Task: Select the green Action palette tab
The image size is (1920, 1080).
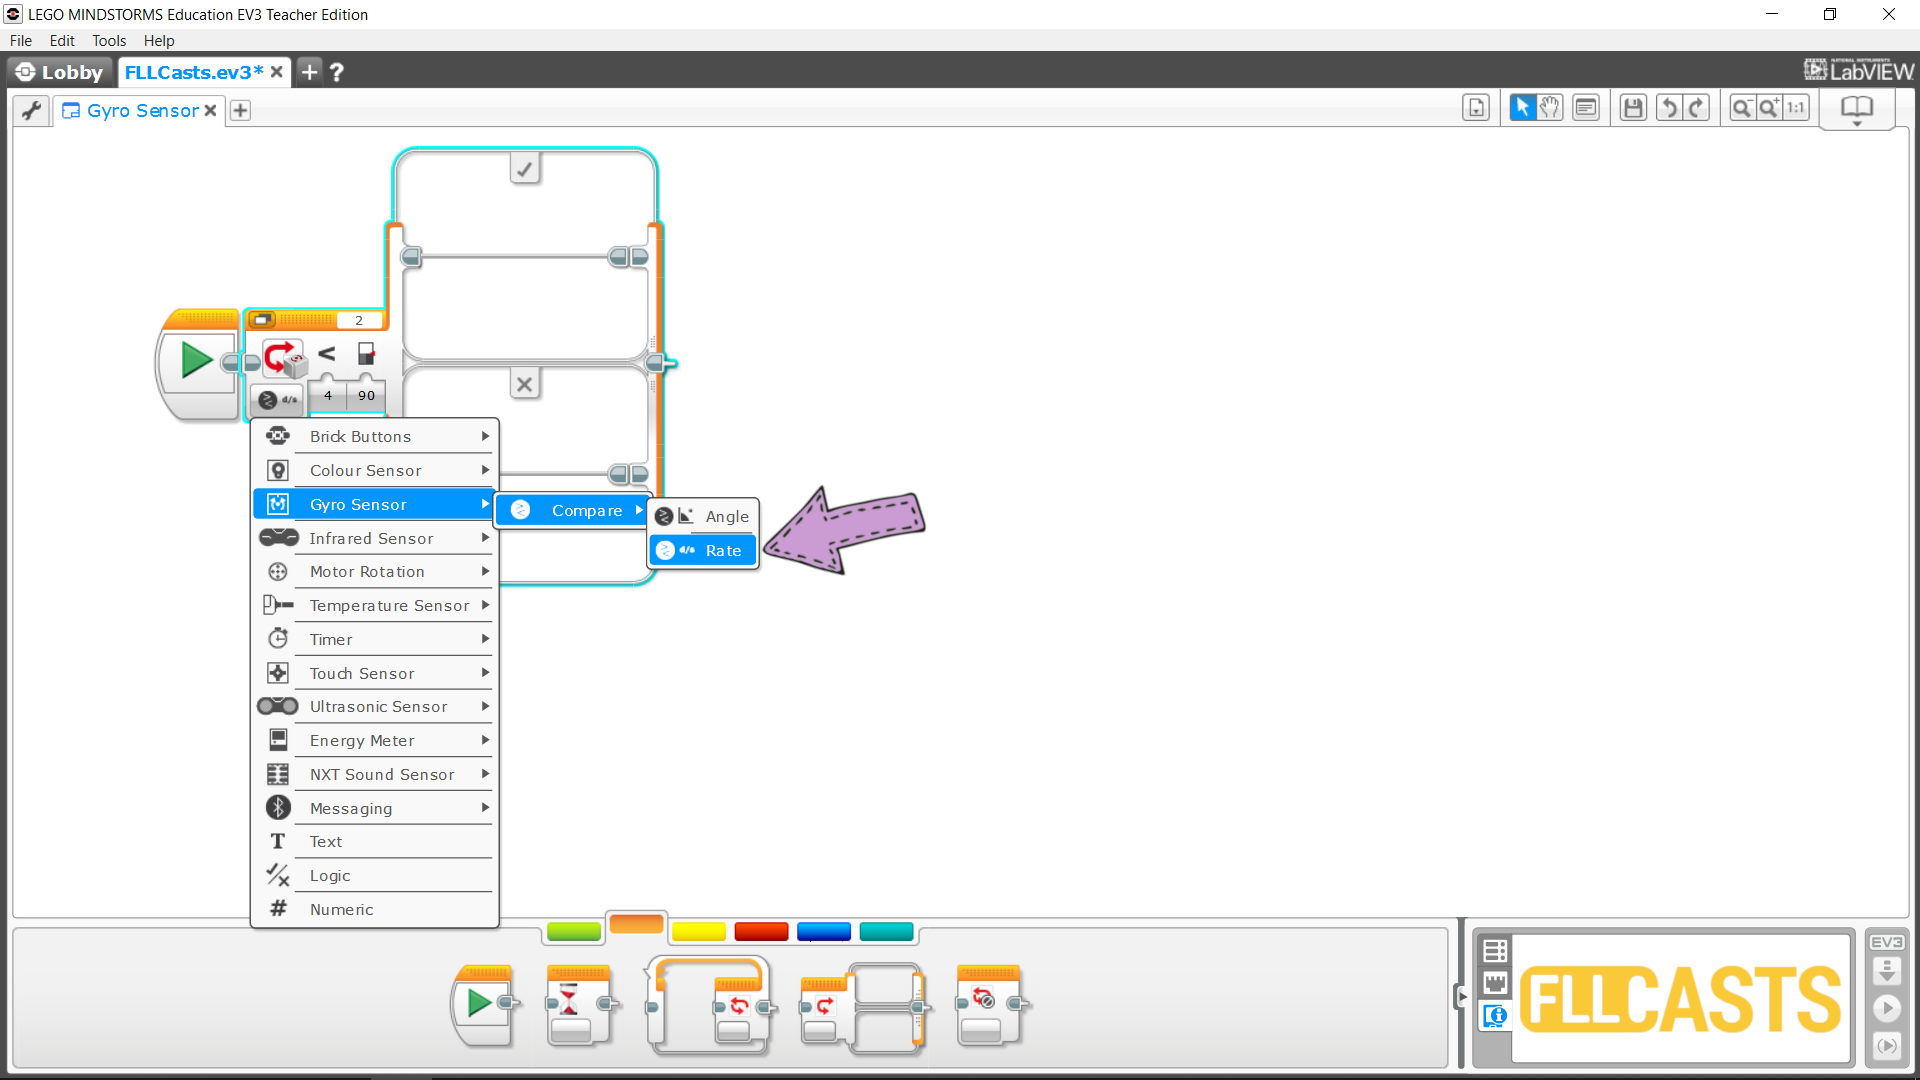Action: click(x=574, y=931)
